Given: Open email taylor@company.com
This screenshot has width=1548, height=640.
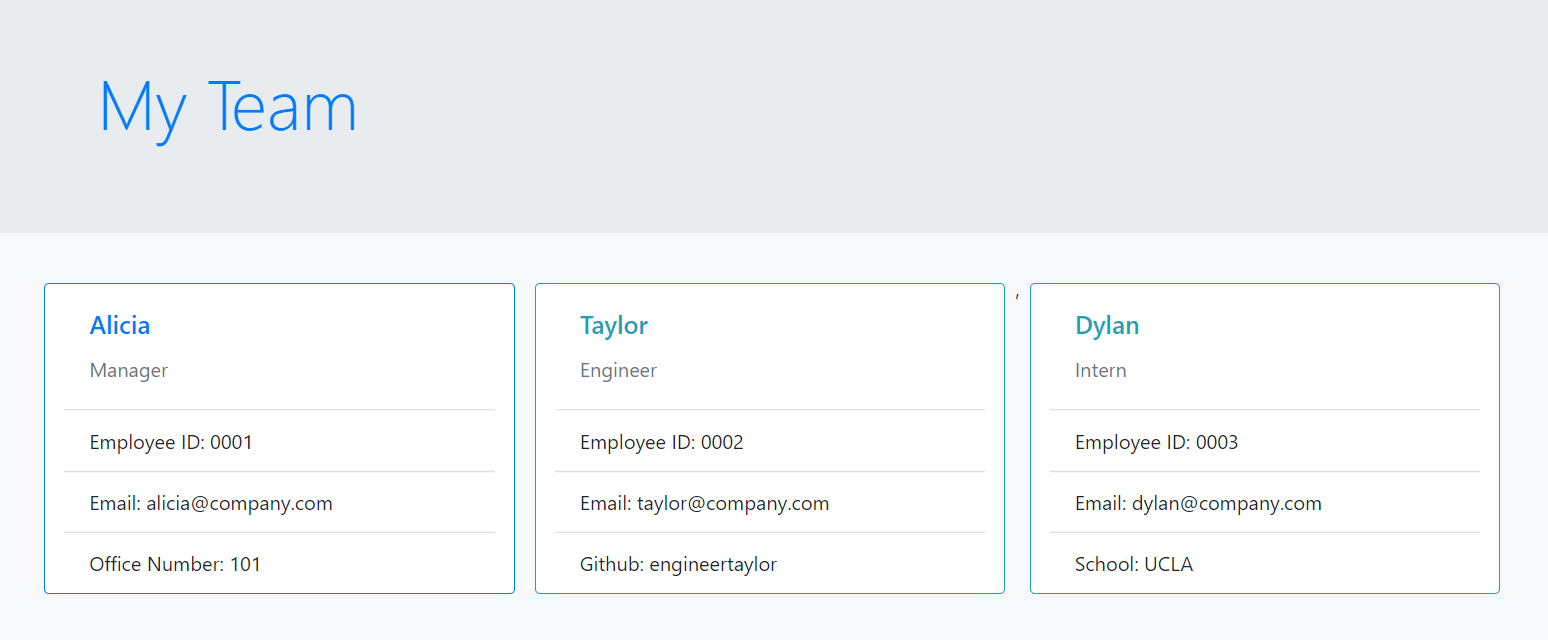Looking at the screenshot, I should 733,503.
